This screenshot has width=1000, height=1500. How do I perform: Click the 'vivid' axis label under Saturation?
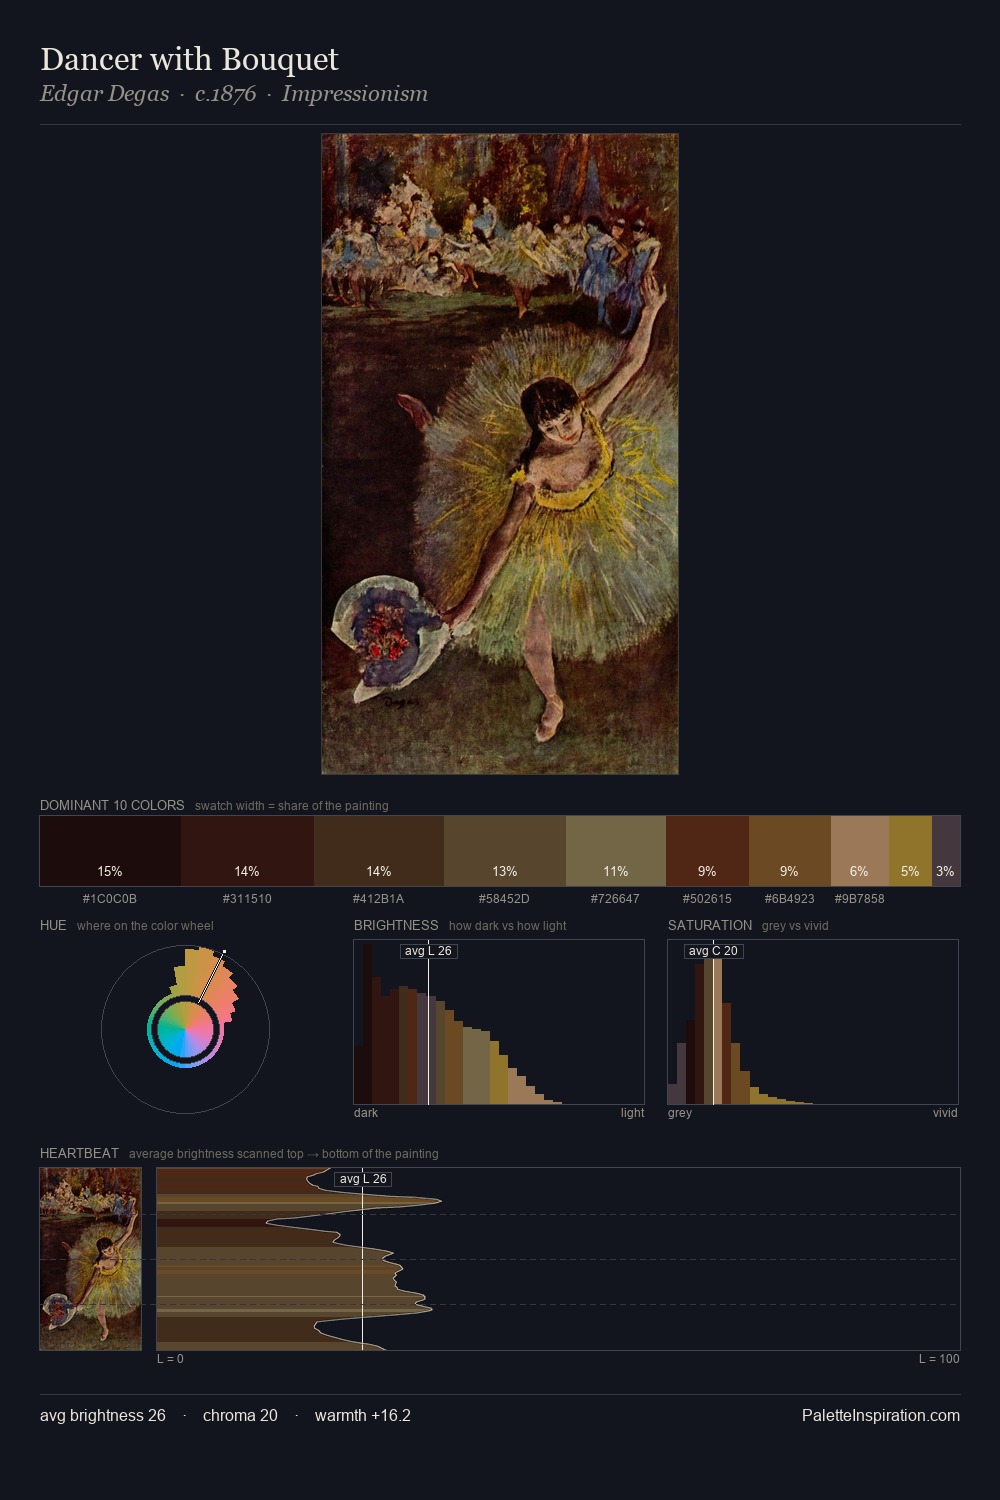click(x=945, y=1113)
